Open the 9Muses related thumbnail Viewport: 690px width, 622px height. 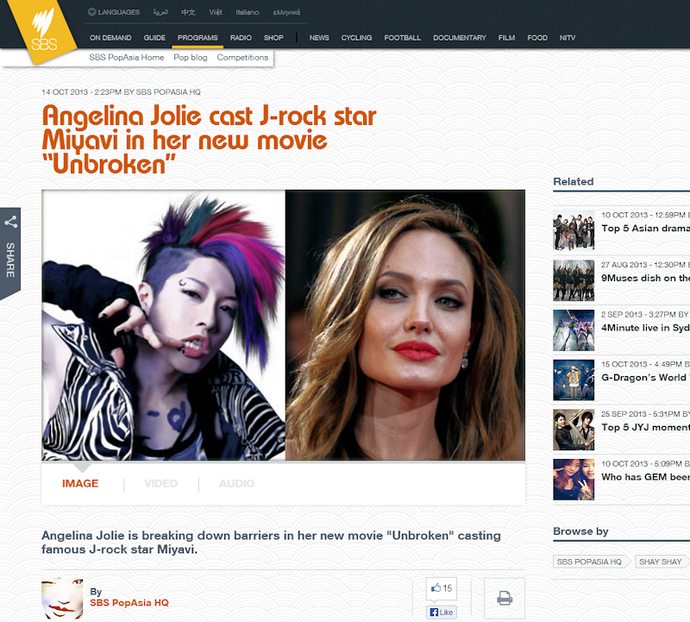pos(573,280)
